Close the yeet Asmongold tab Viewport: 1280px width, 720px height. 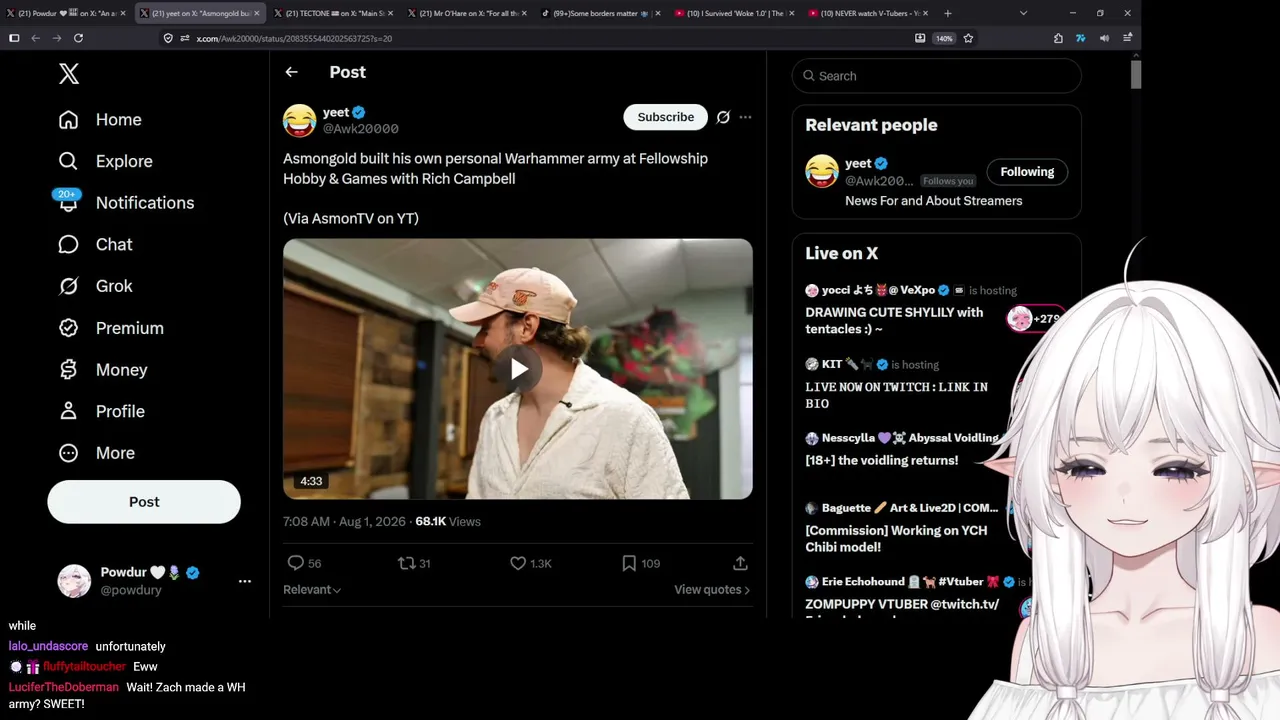click(x=257, y=13)
